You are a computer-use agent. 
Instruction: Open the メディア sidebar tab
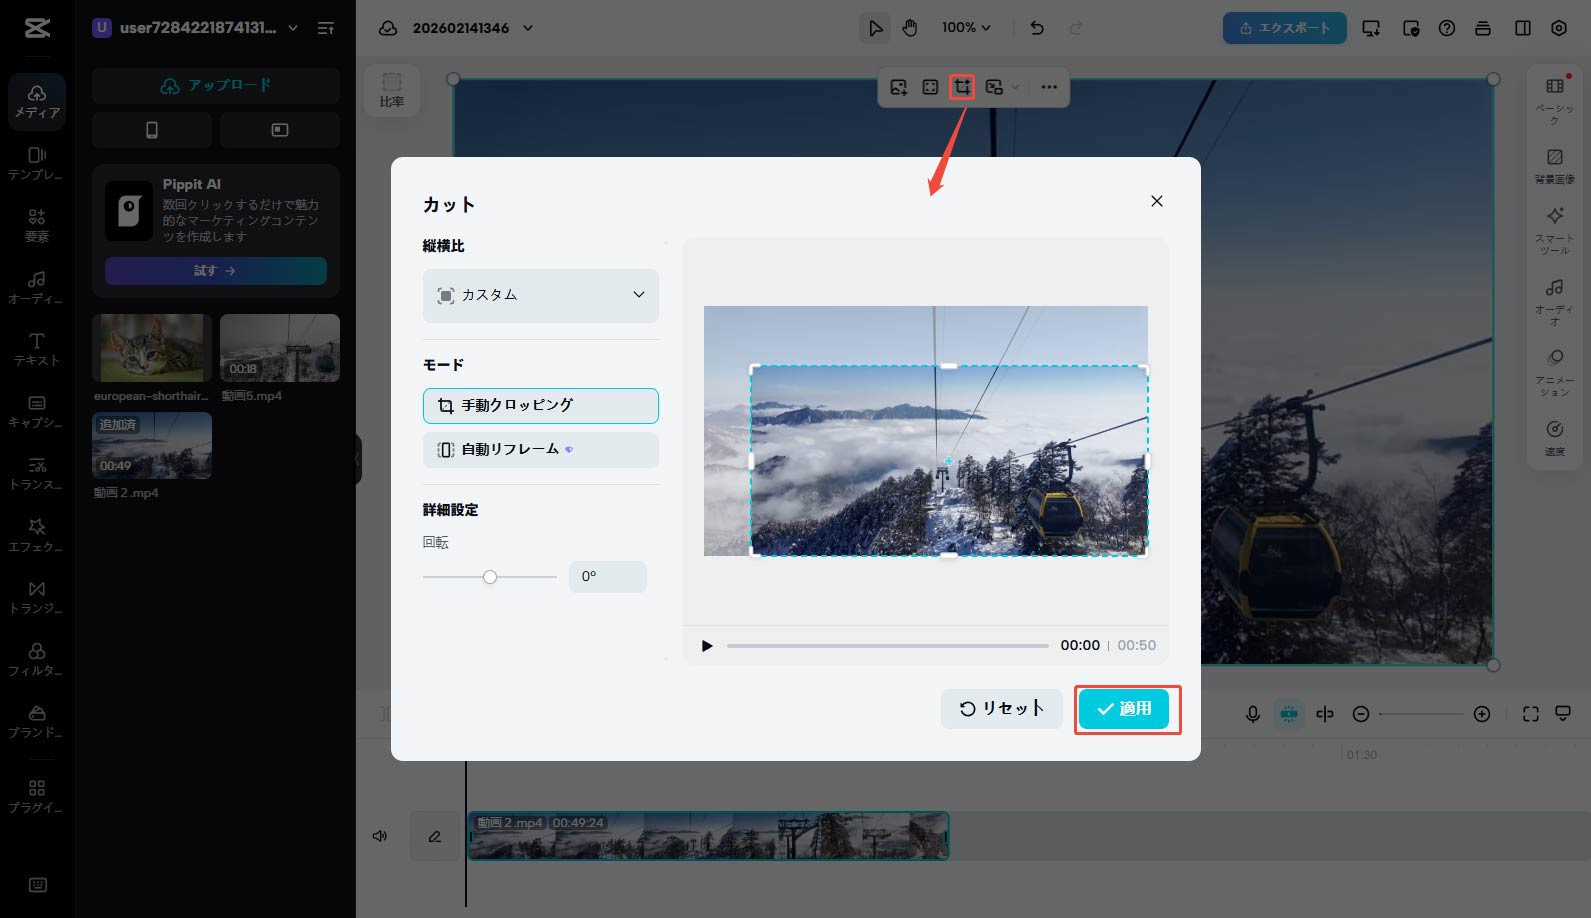37,101
